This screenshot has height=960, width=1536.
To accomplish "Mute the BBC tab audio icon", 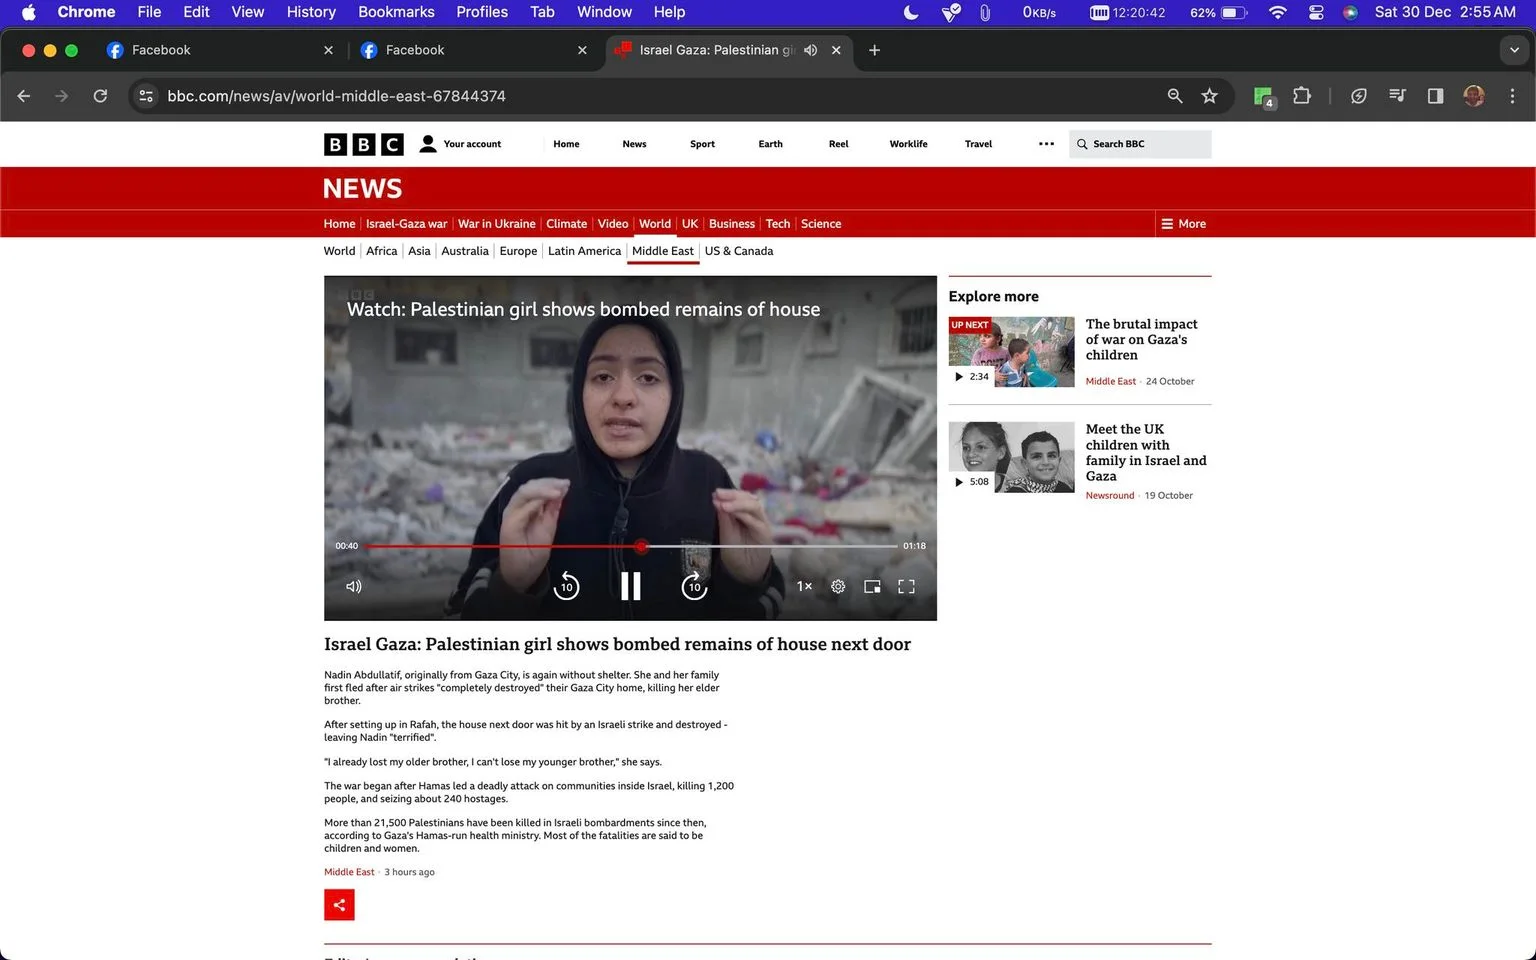I will [x=810, y=50].
